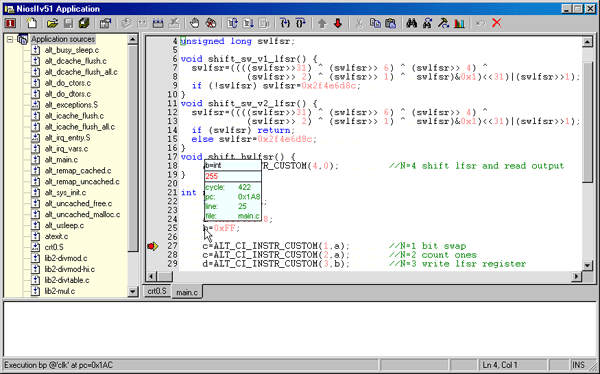Click the undo arrow icon
Screen dimensions: 600x374
point(481,23)
